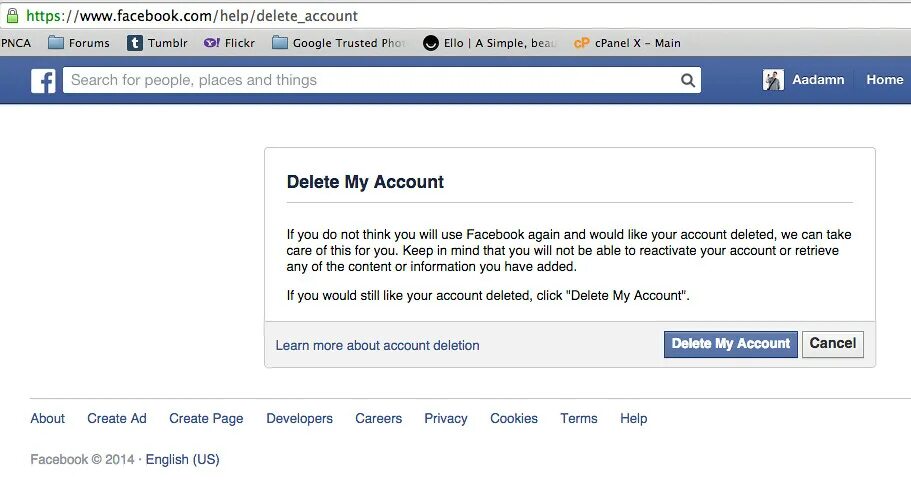Open the Flickr bookmark

tap(229, 43)
